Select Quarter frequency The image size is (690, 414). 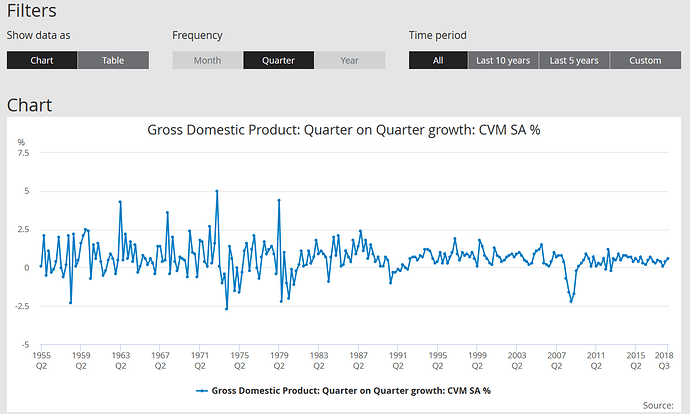point(279,60)
